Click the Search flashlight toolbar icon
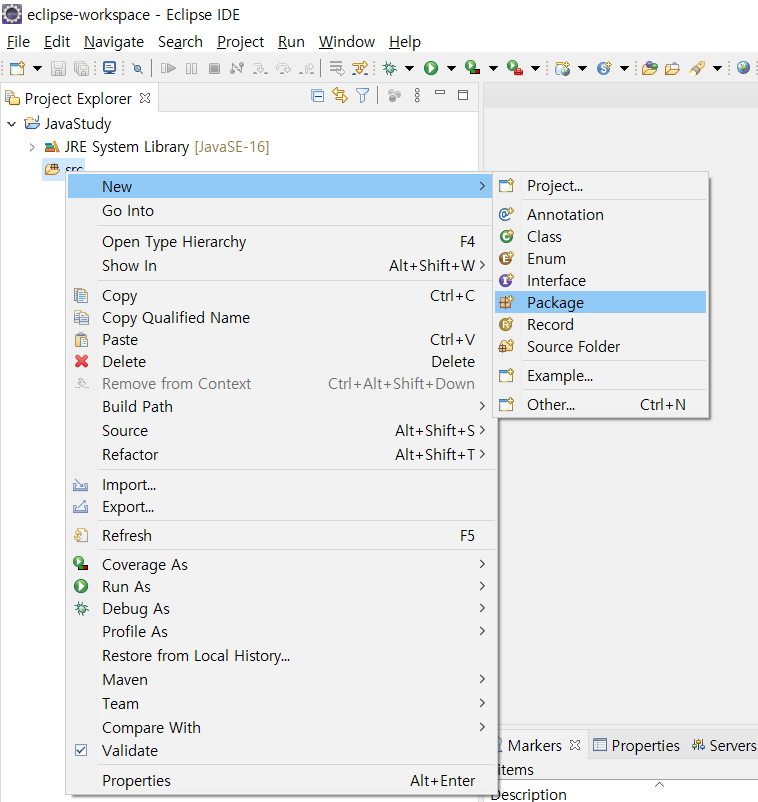Viewport: 758px width, 802px height. [697, 68]
